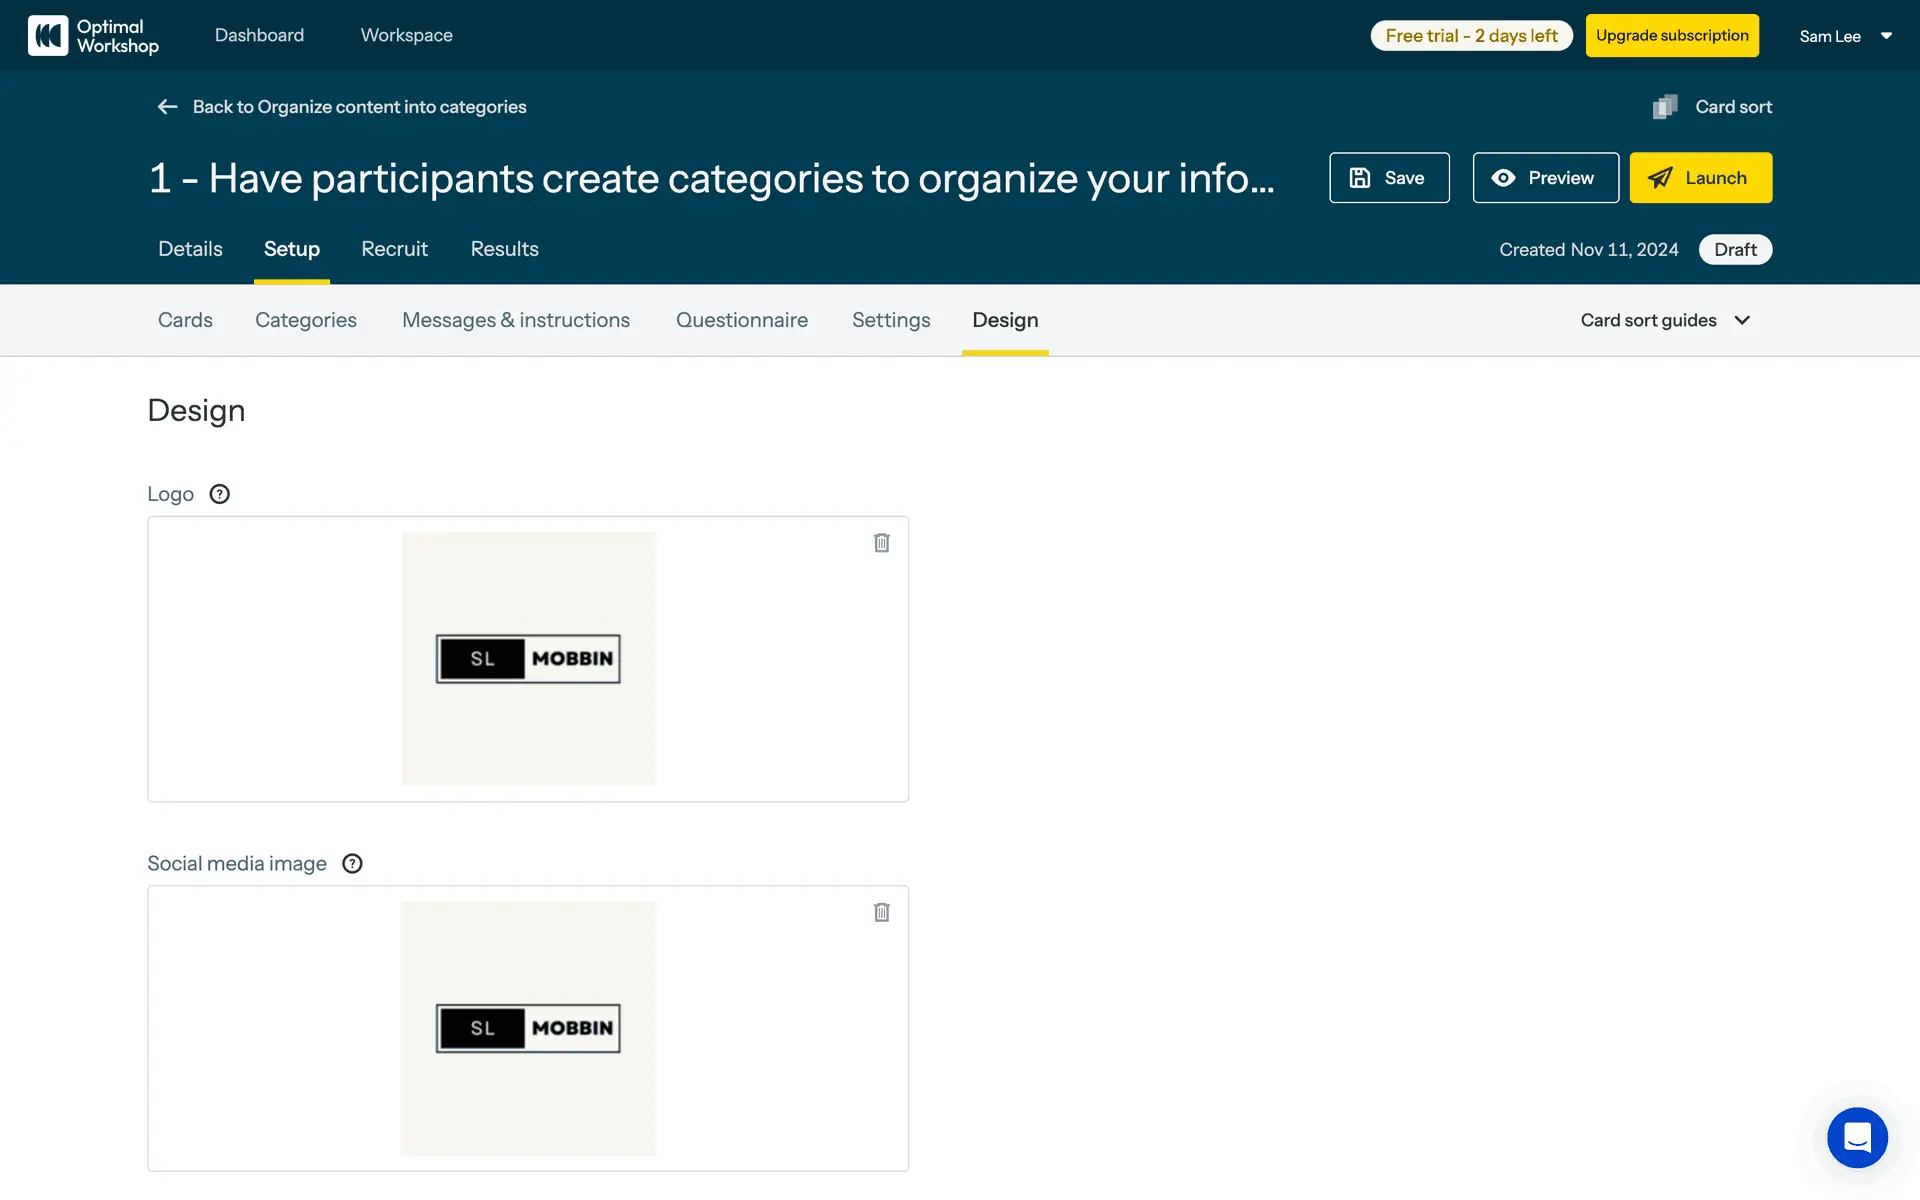Delete the uploaded Logo image via trash icon
This screenshot has width=1920, height=1200.
click(881, 543)
